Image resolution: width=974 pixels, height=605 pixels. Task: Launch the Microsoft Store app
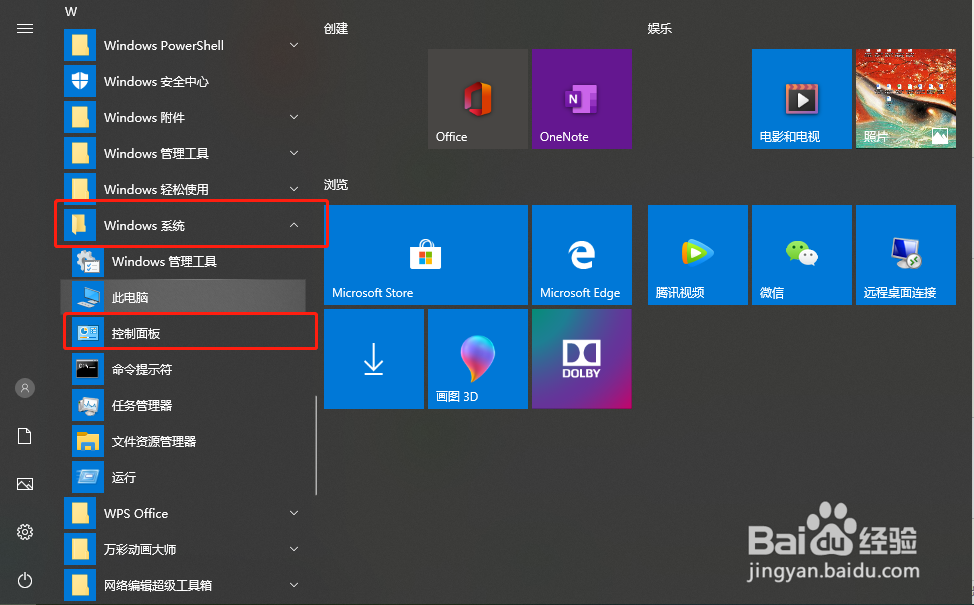[x=425, y=255]
